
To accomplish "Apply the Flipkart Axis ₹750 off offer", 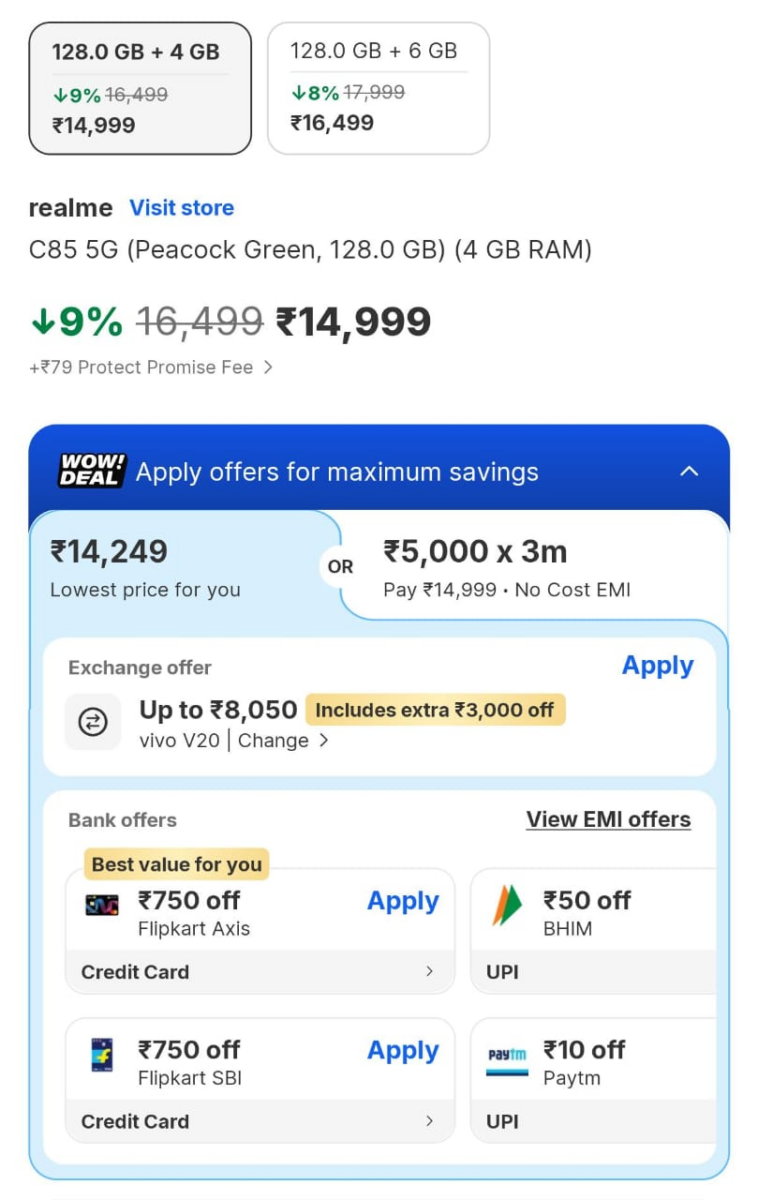I will tap(403, 901).
